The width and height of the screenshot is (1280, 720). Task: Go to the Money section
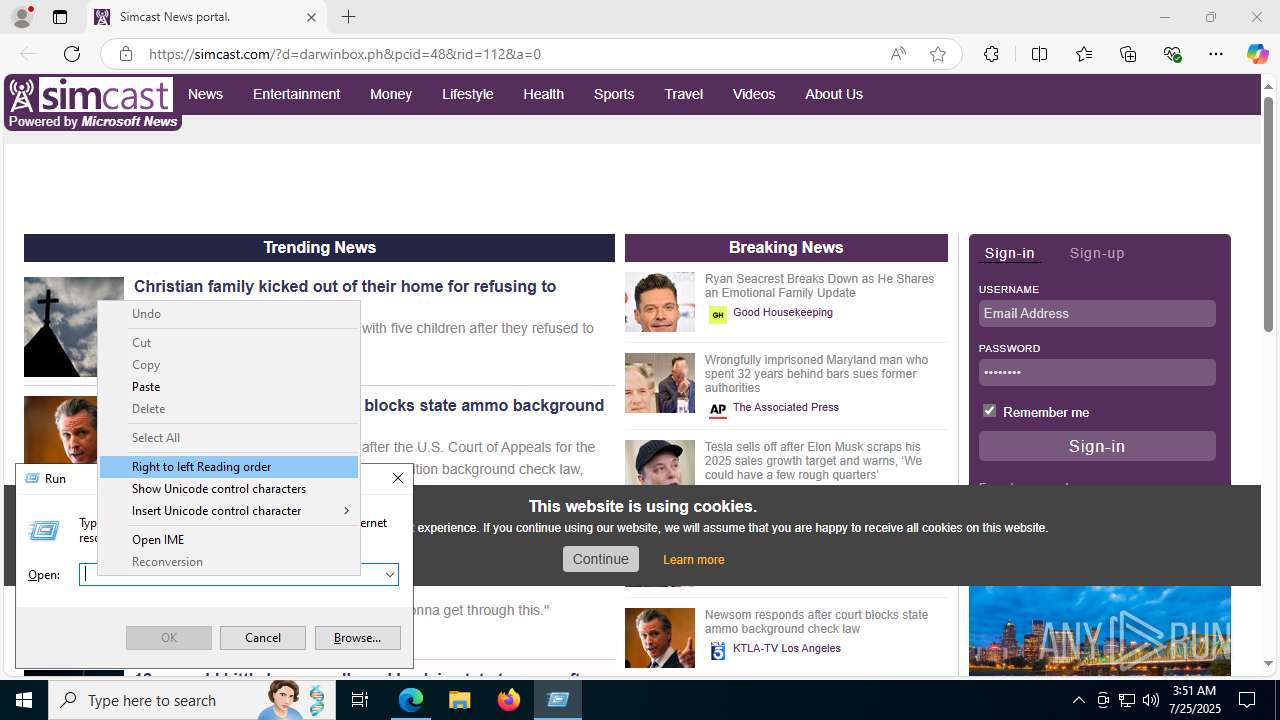pyautogui.click(x=391, y=94)
